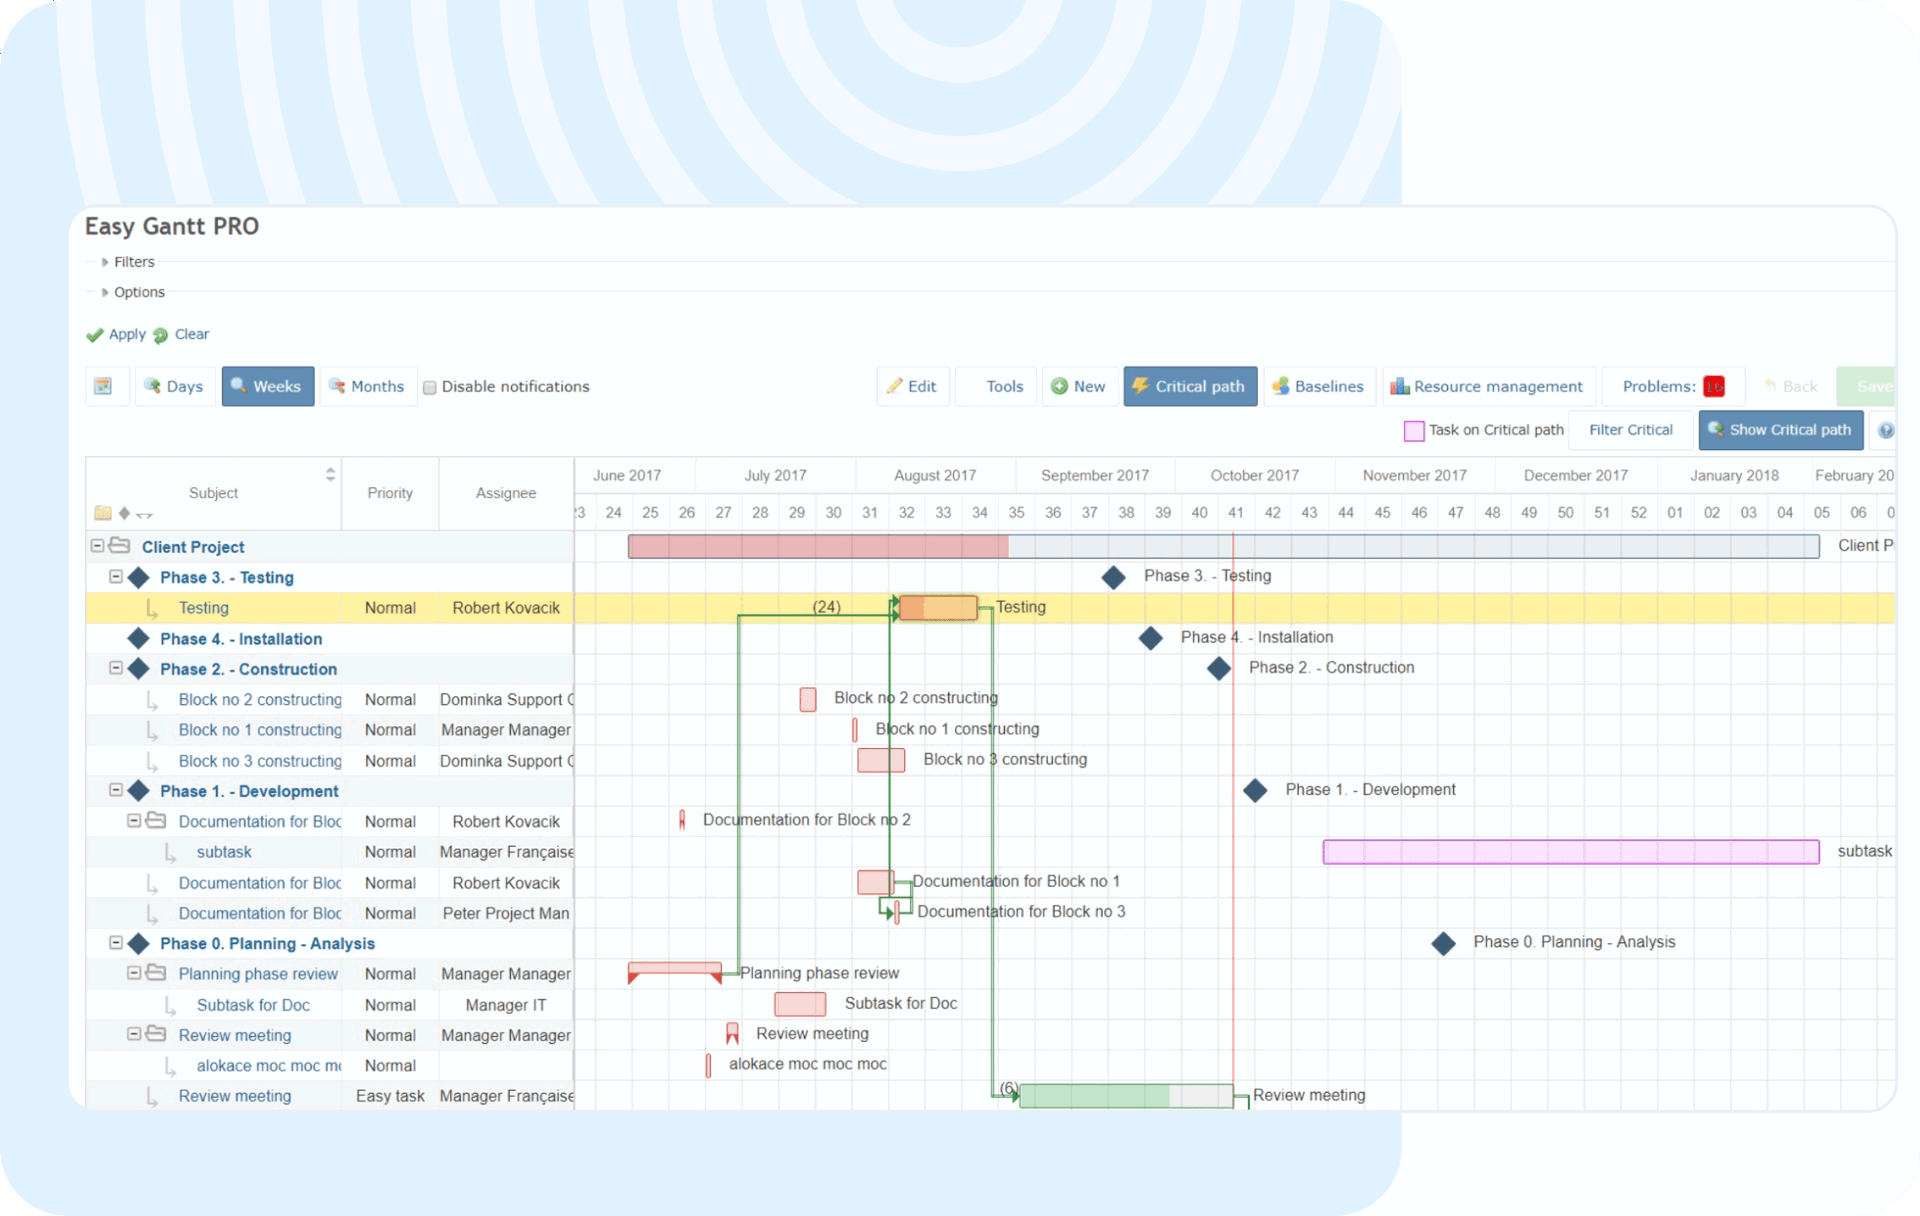The width and height of the screenshot is (1920, 1216).
Task: Click the pink Task on Critical path swatch
Action: 1413,431
